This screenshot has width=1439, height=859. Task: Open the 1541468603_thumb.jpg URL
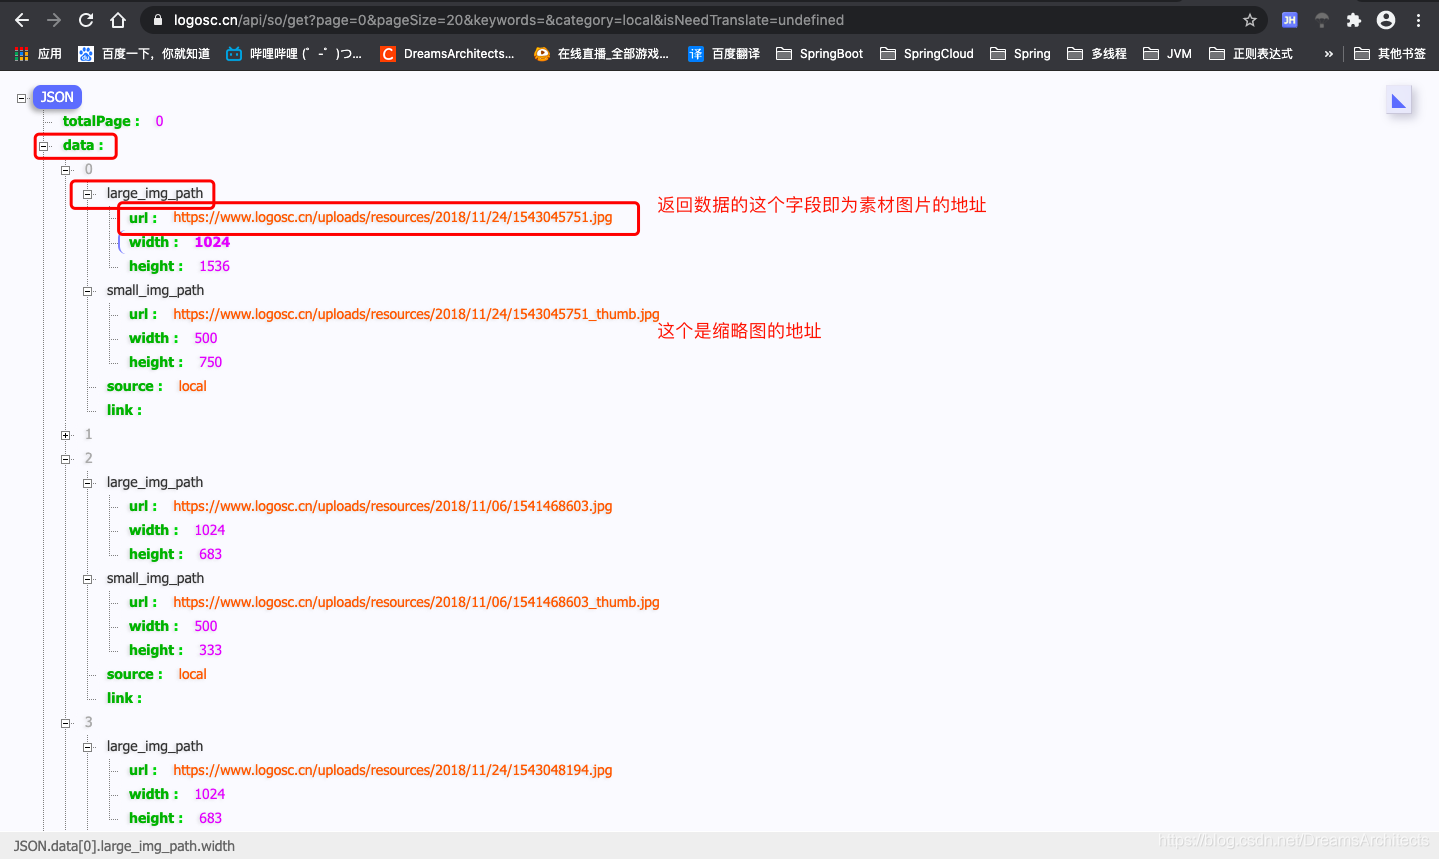pos(416,602)
